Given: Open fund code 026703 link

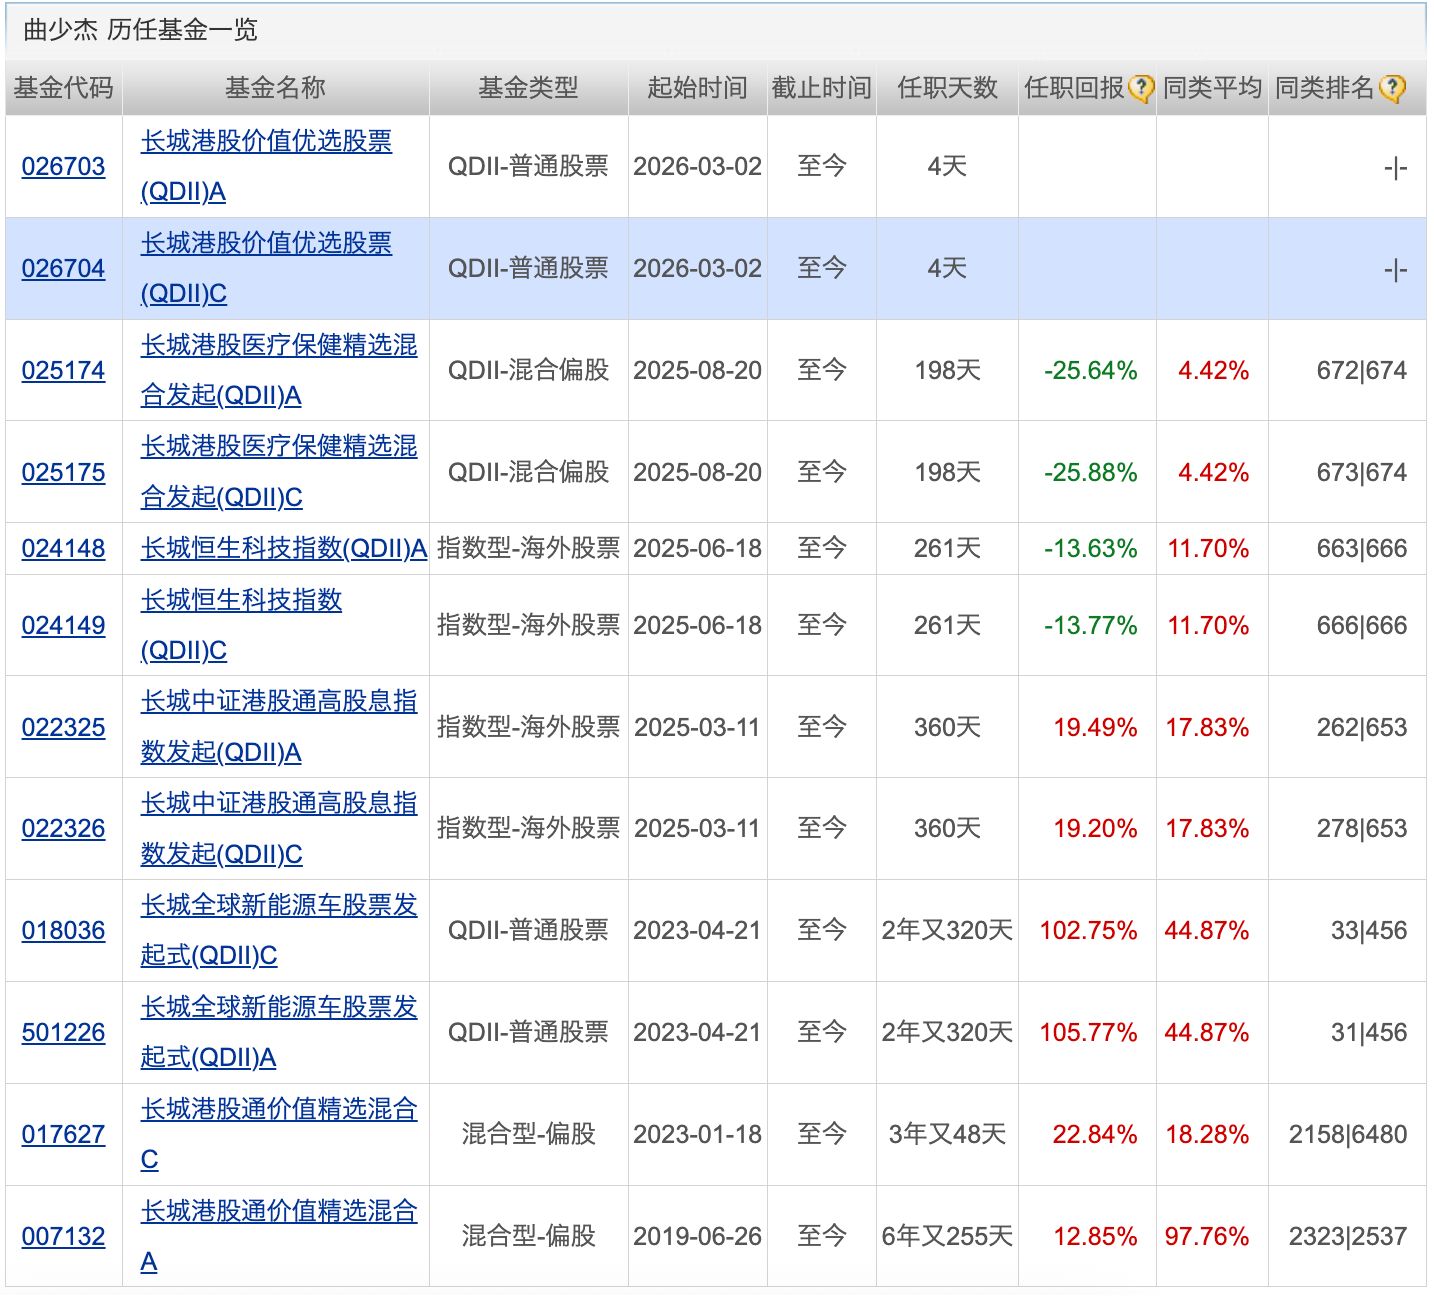Looking at the screenshot, I should [x=63, y=167].
